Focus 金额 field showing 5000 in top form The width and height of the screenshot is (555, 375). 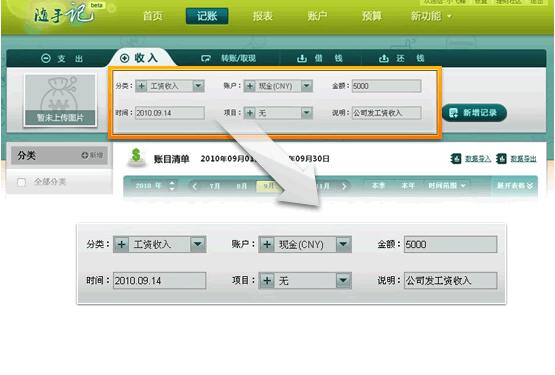pyautogui.click(x=387, y=86)
